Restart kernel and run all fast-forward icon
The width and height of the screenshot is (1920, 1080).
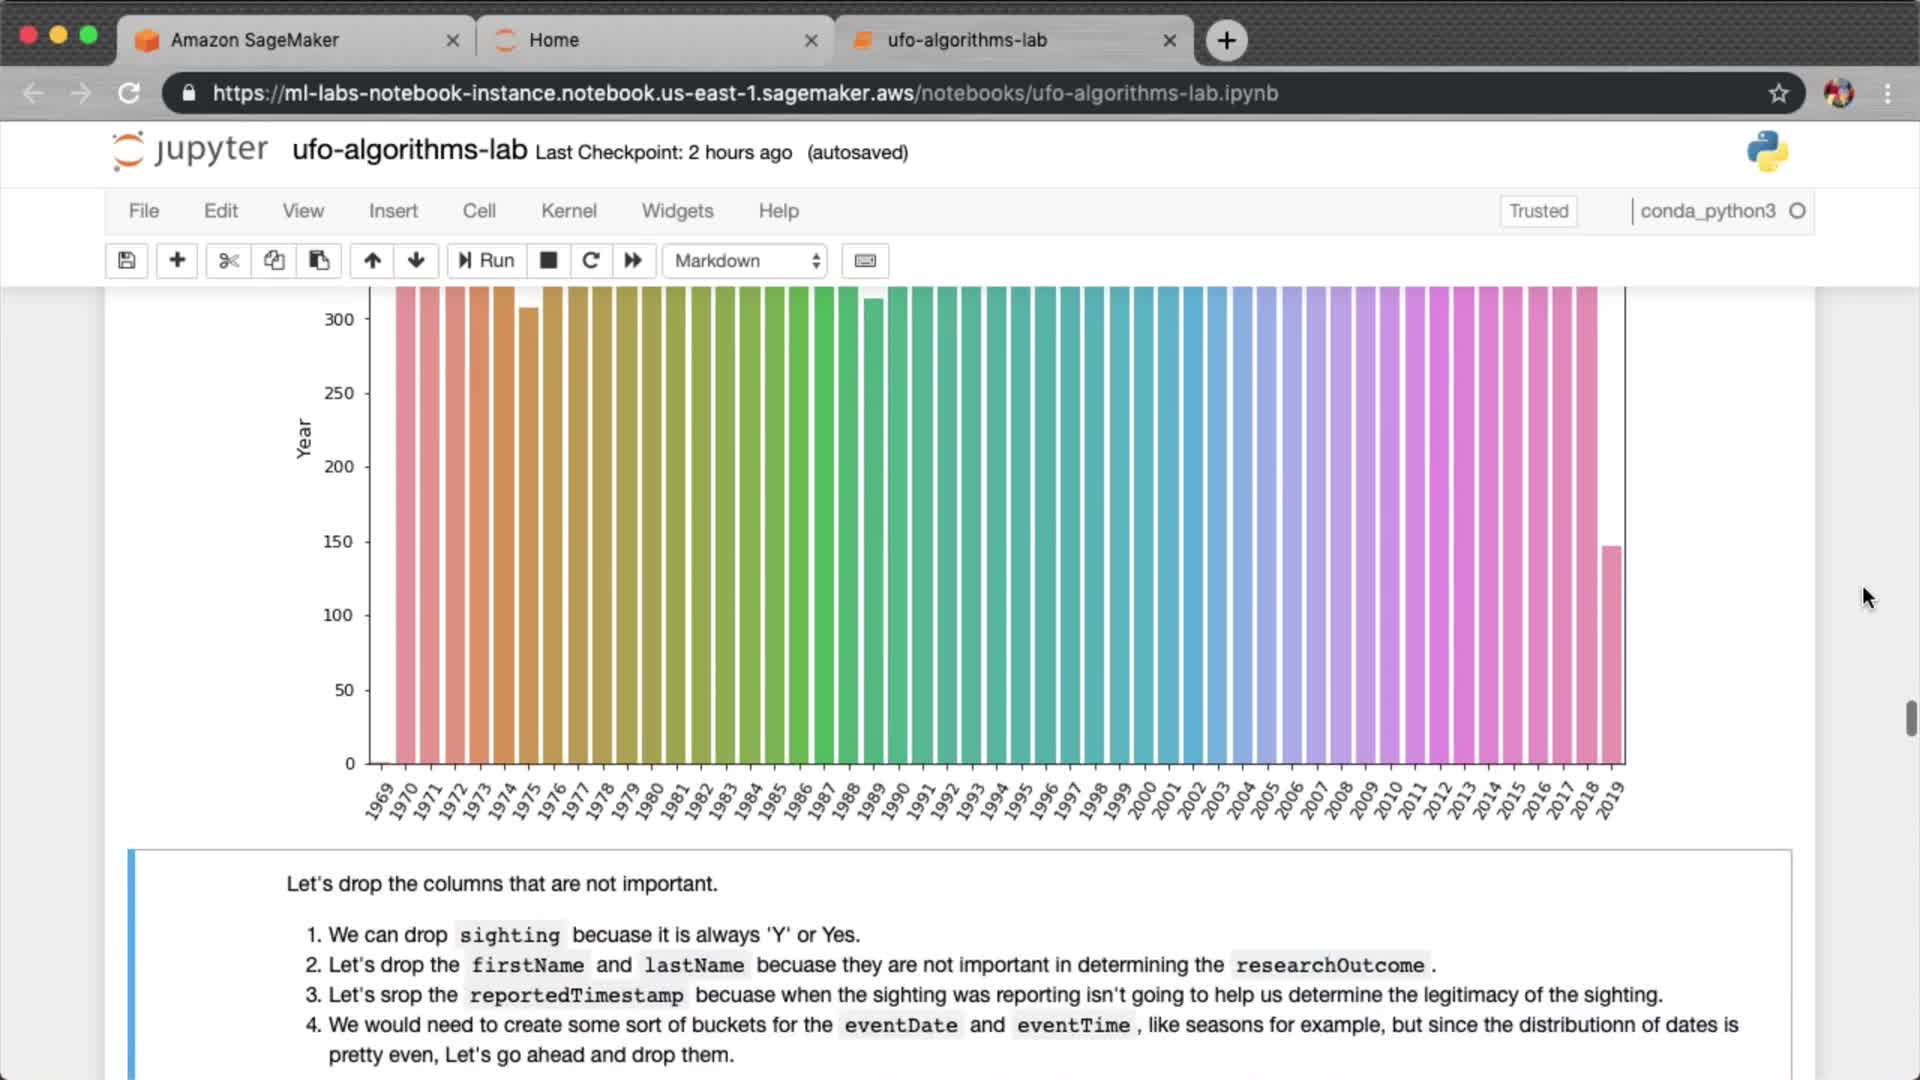click(x=633, y=261)
